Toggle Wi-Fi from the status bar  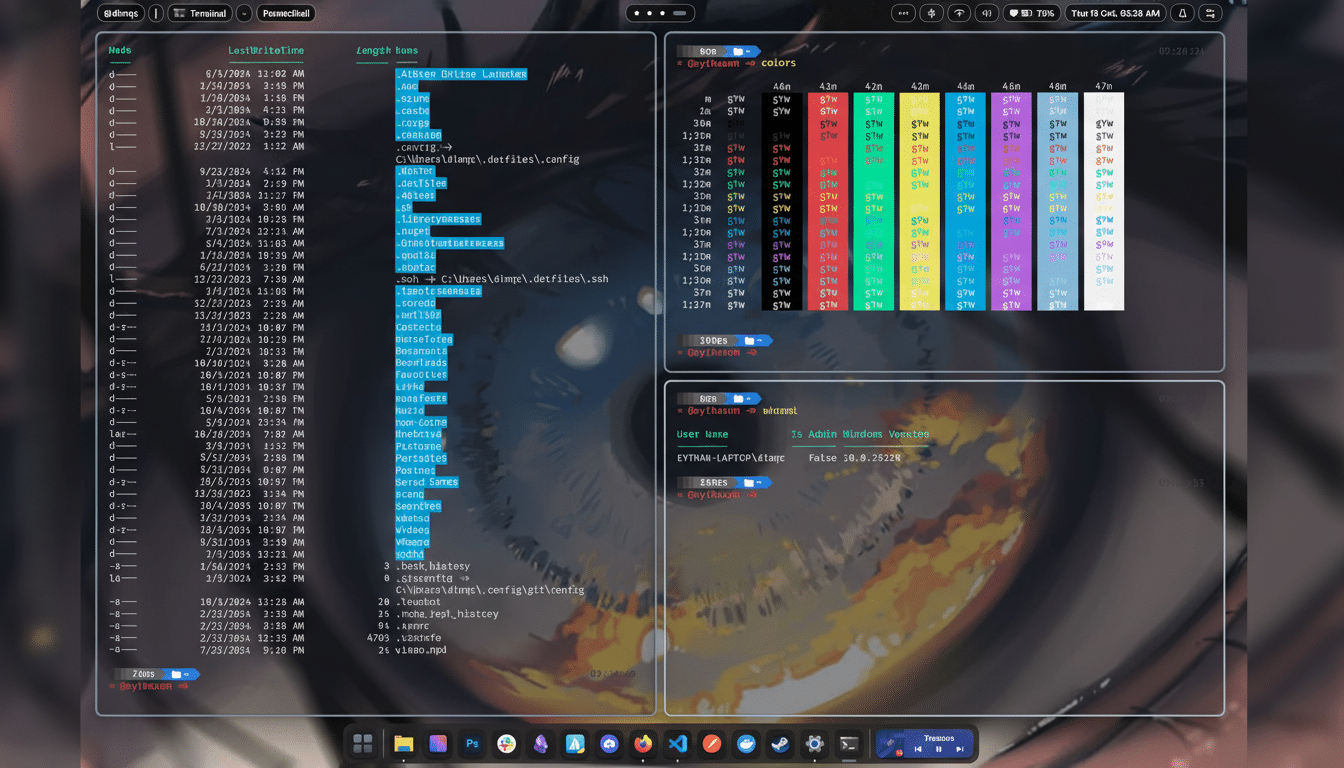(x=957, y=13)
